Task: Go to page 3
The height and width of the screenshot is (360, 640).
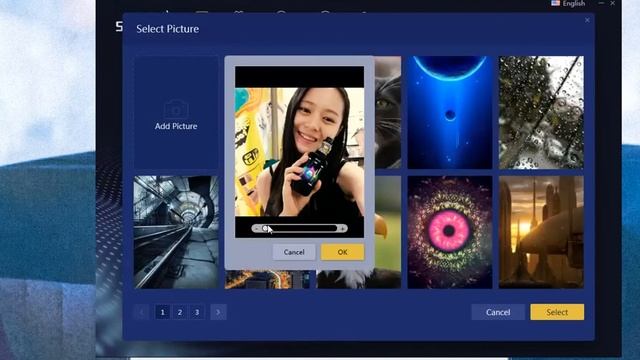Action: (x=197, y=312)
